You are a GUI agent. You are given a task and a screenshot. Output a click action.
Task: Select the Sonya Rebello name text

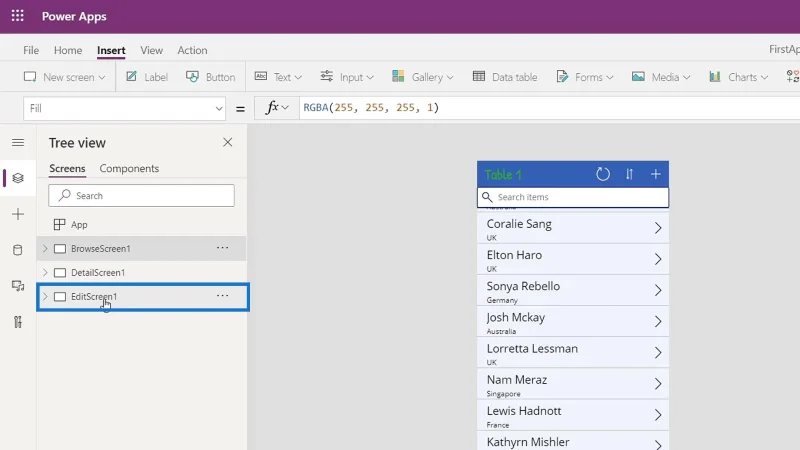coord(523,286)
